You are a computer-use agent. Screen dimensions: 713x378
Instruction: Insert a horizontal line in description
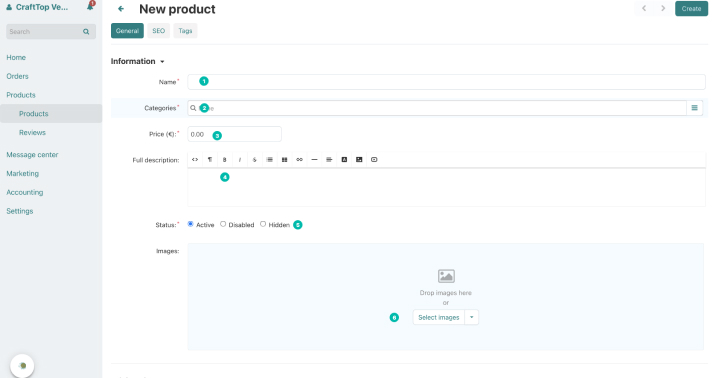click(x=314, y=160)
